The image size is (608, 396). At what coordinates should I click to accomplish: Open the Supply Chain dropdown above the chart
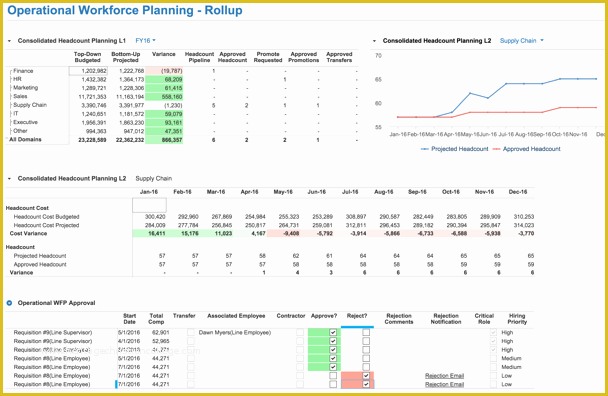[x=522, y=41]
